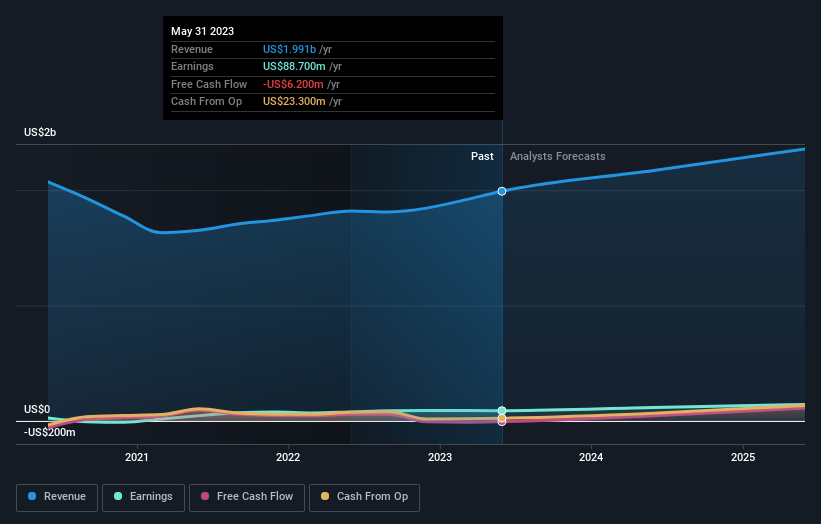Click the US$88.700m earnings value
The width and height of the screenshot is (821, 524).
tap(294, 66)
